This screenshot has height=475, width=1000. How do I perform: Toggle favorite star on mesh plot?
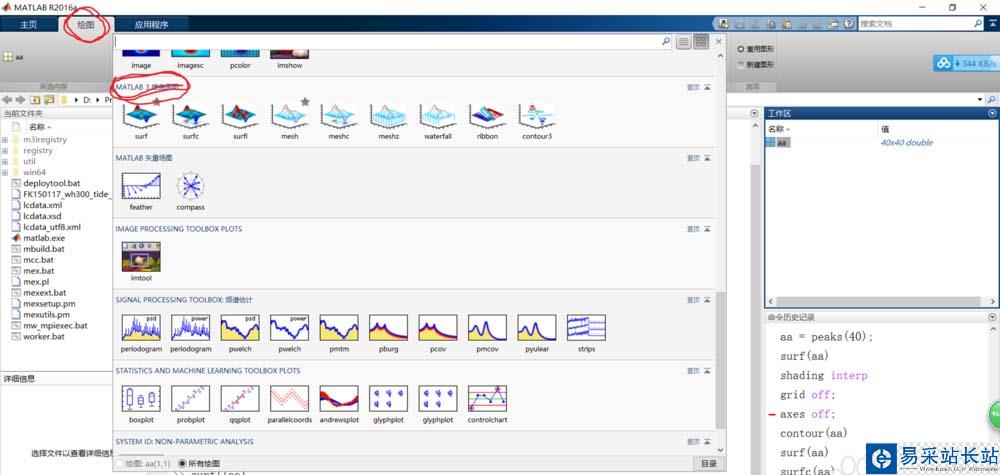[305, 101]
